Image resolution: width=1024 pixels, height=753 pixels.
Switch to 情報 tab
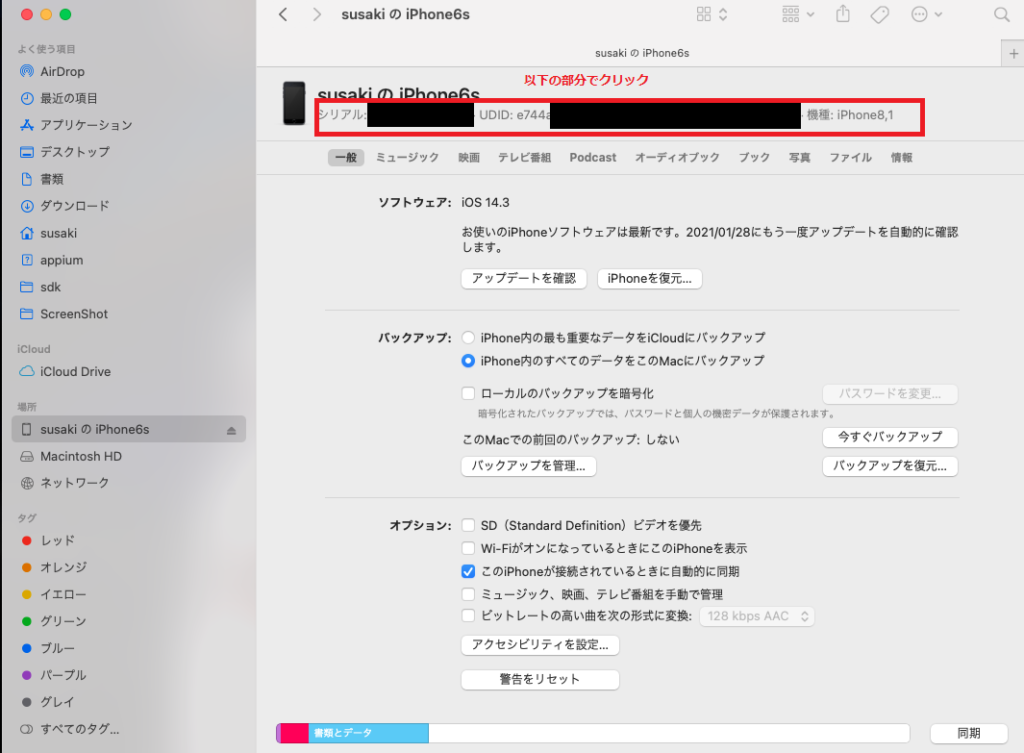tap(902, 157)
